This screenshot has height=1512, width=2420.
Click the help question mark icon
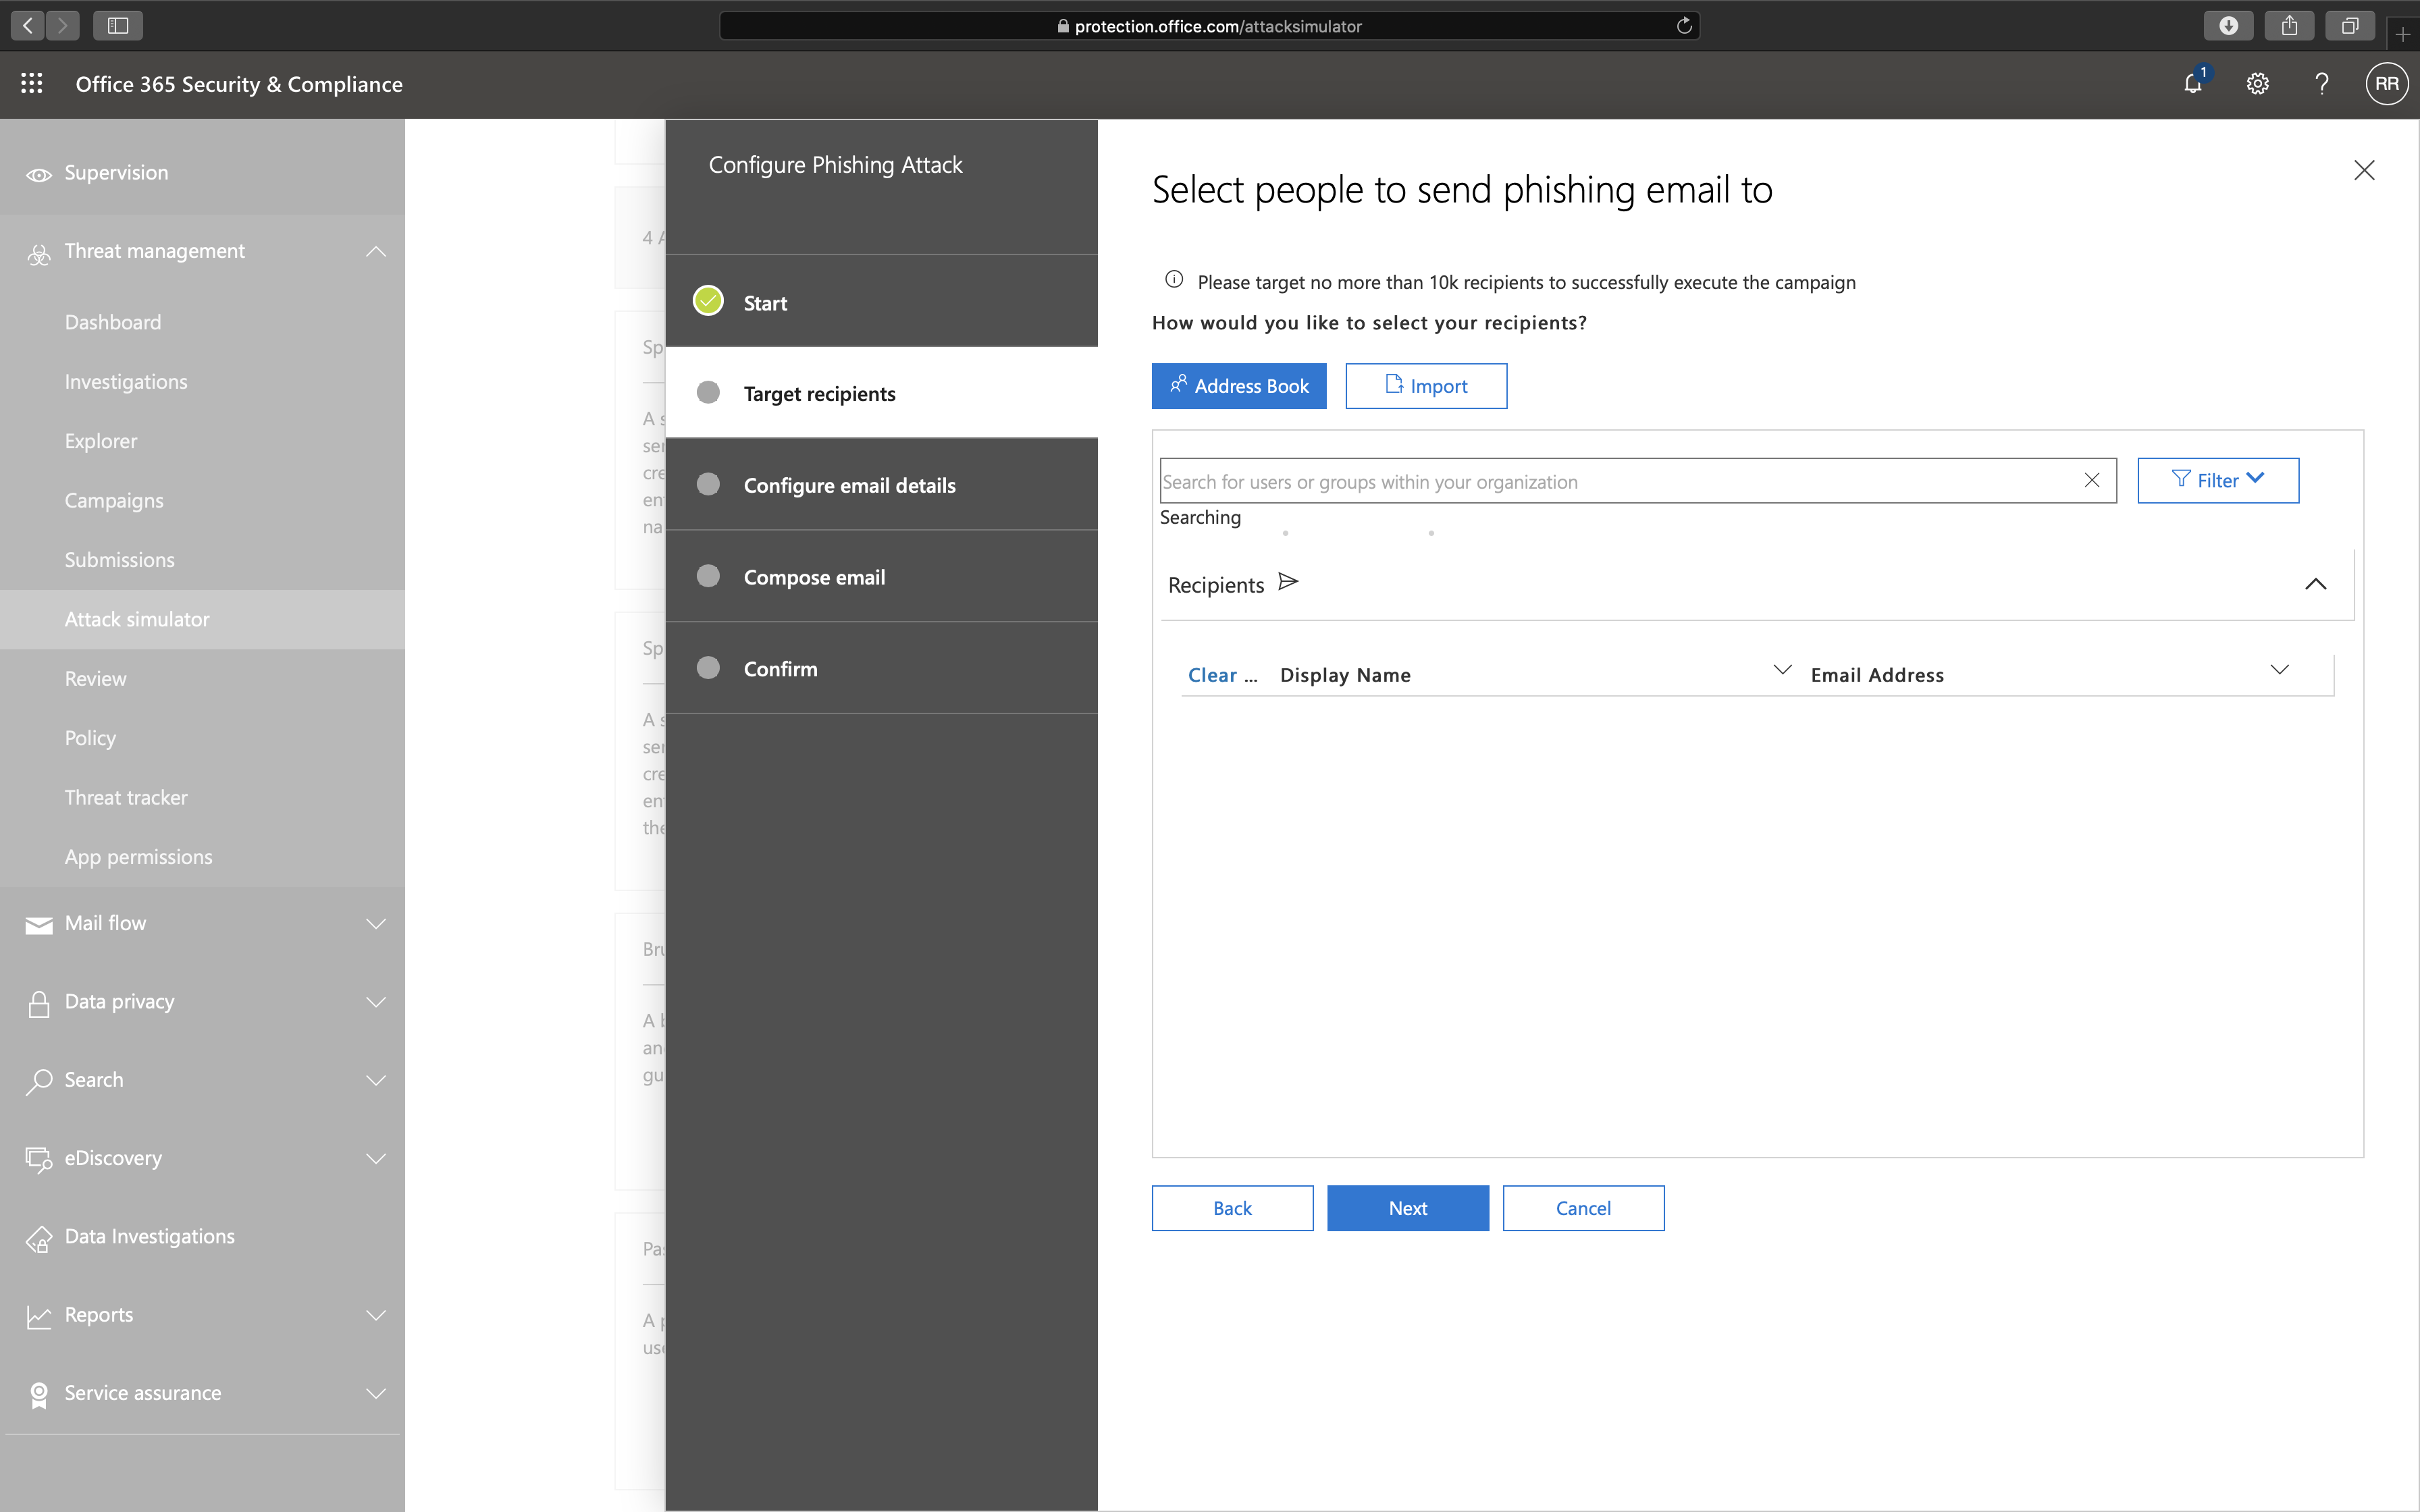[2321, 84]
